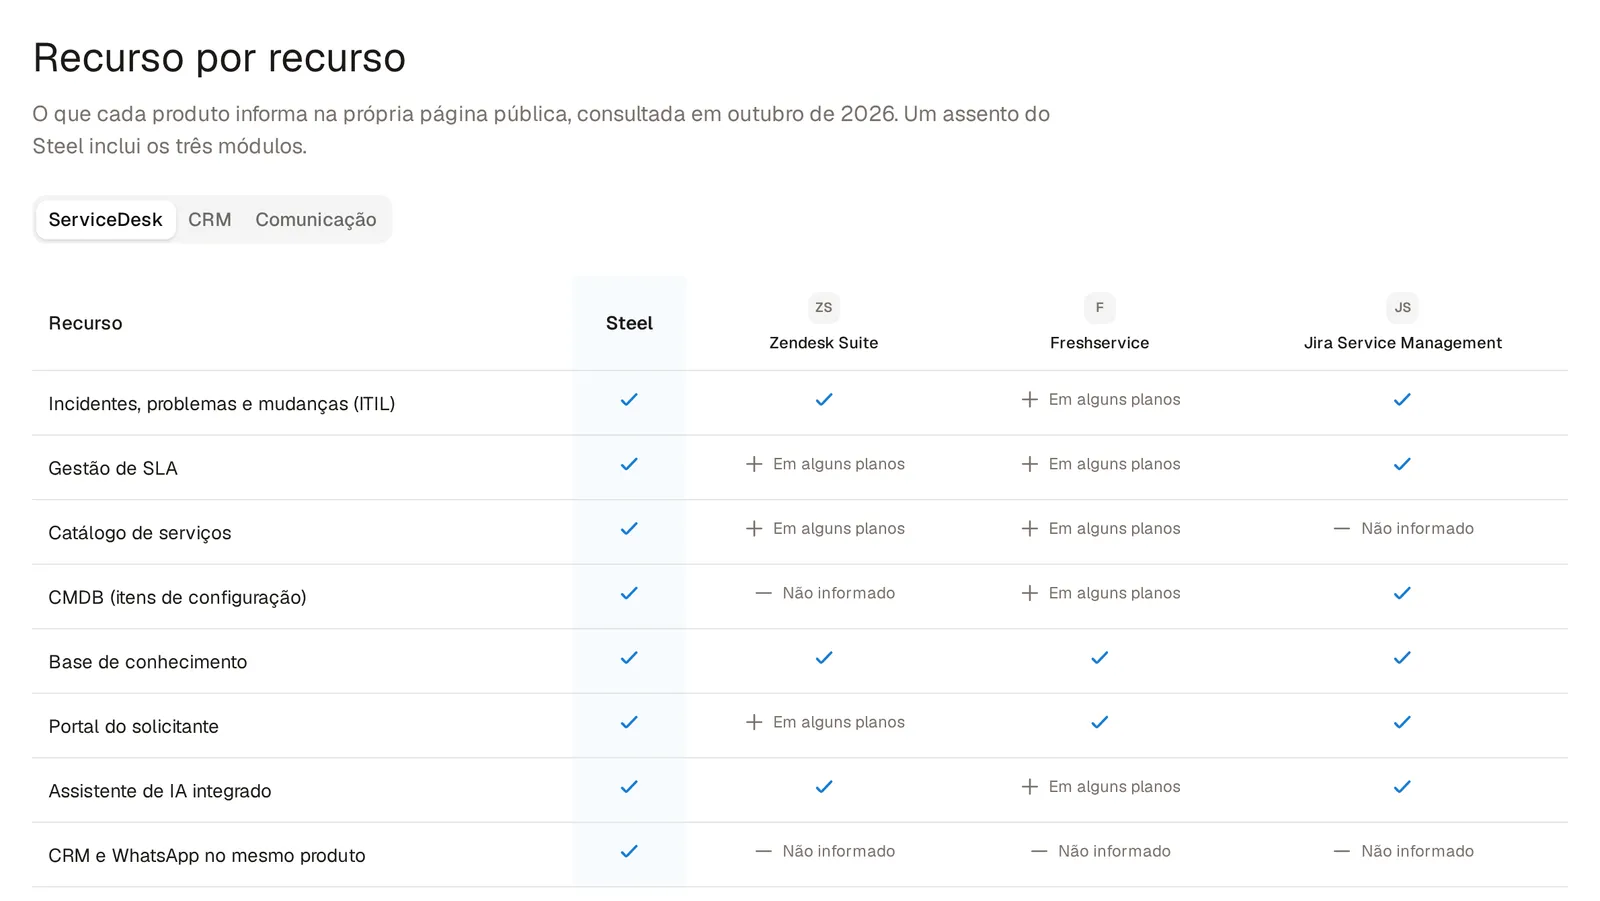Click 'Em alguns planos' in Freshservice Assistente de IA cell

tap(1115, 787)
